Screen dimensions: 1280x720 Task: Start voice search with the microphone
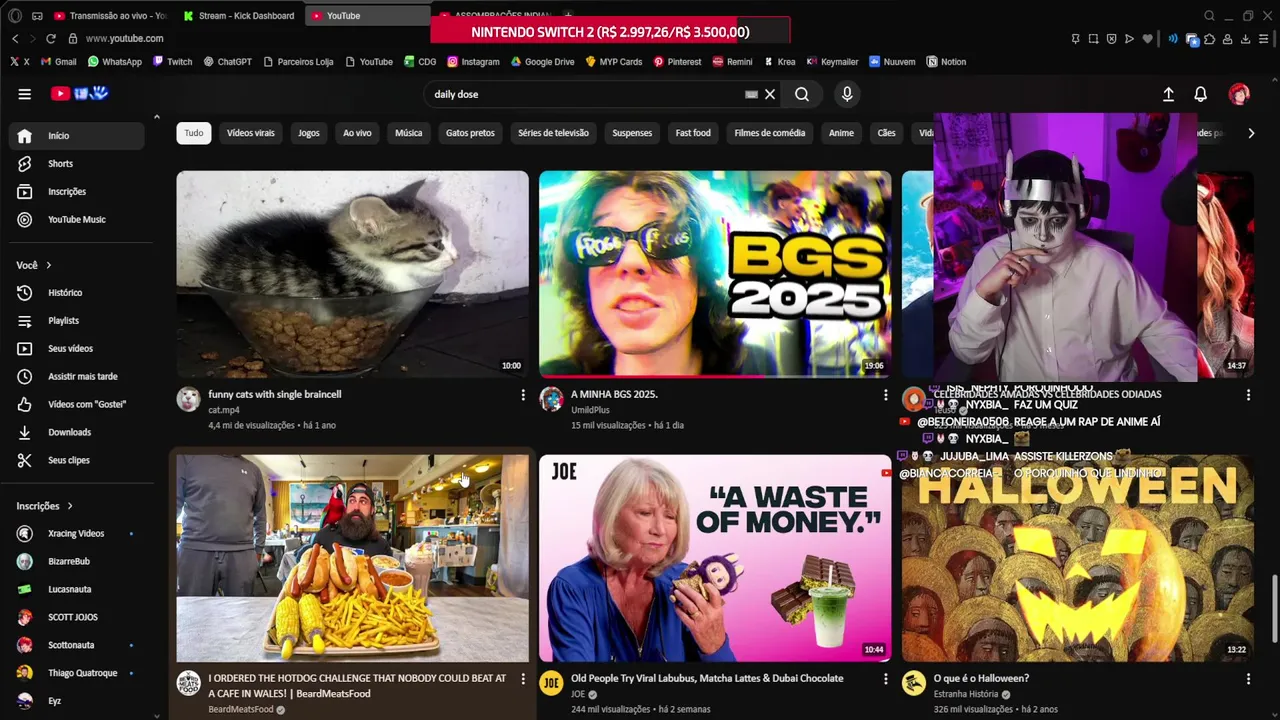click(x=847, y=94)
